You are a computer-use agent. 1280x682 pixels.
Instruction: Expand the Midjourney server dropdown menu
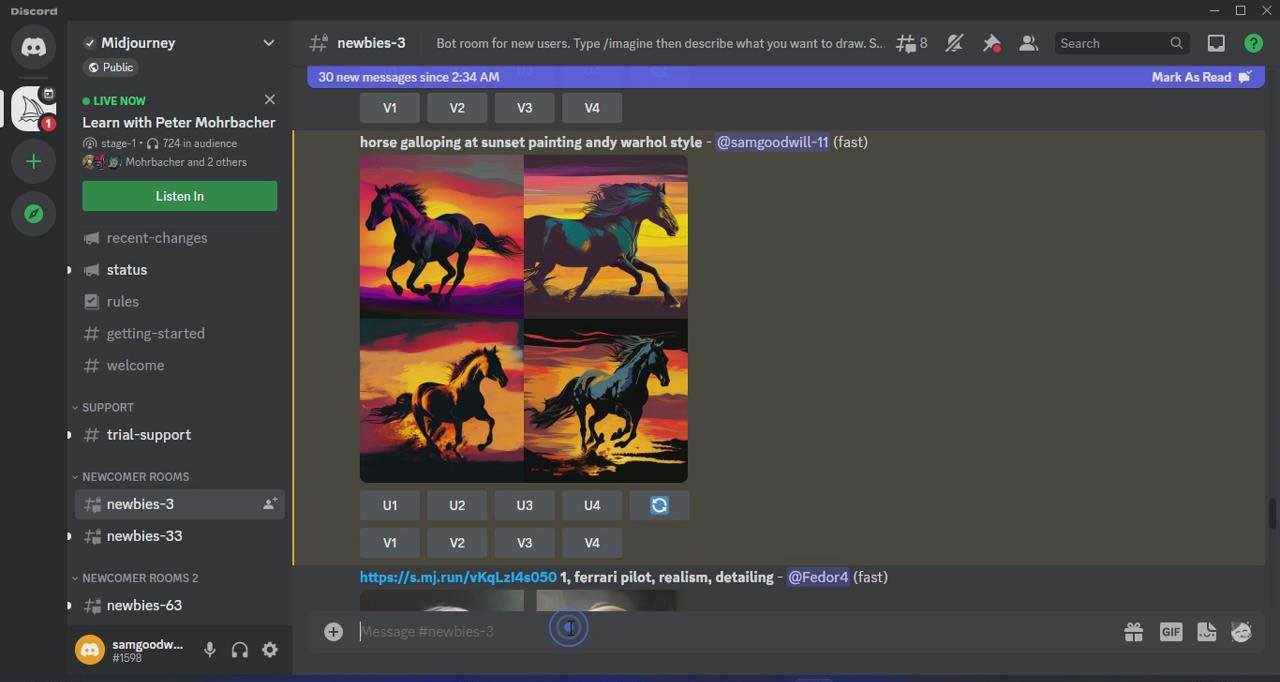pos(268,43)
